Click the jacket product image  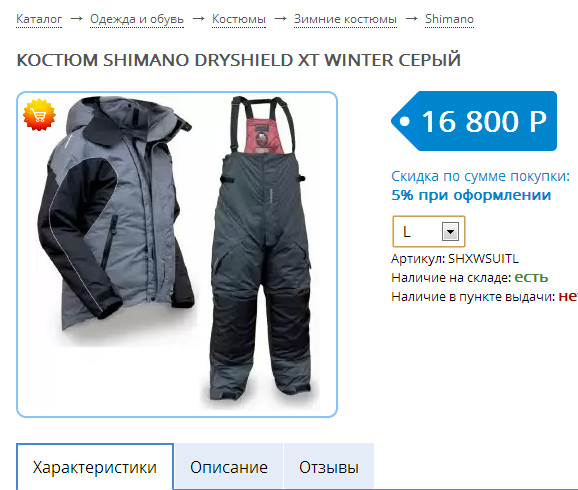[115, 219]
